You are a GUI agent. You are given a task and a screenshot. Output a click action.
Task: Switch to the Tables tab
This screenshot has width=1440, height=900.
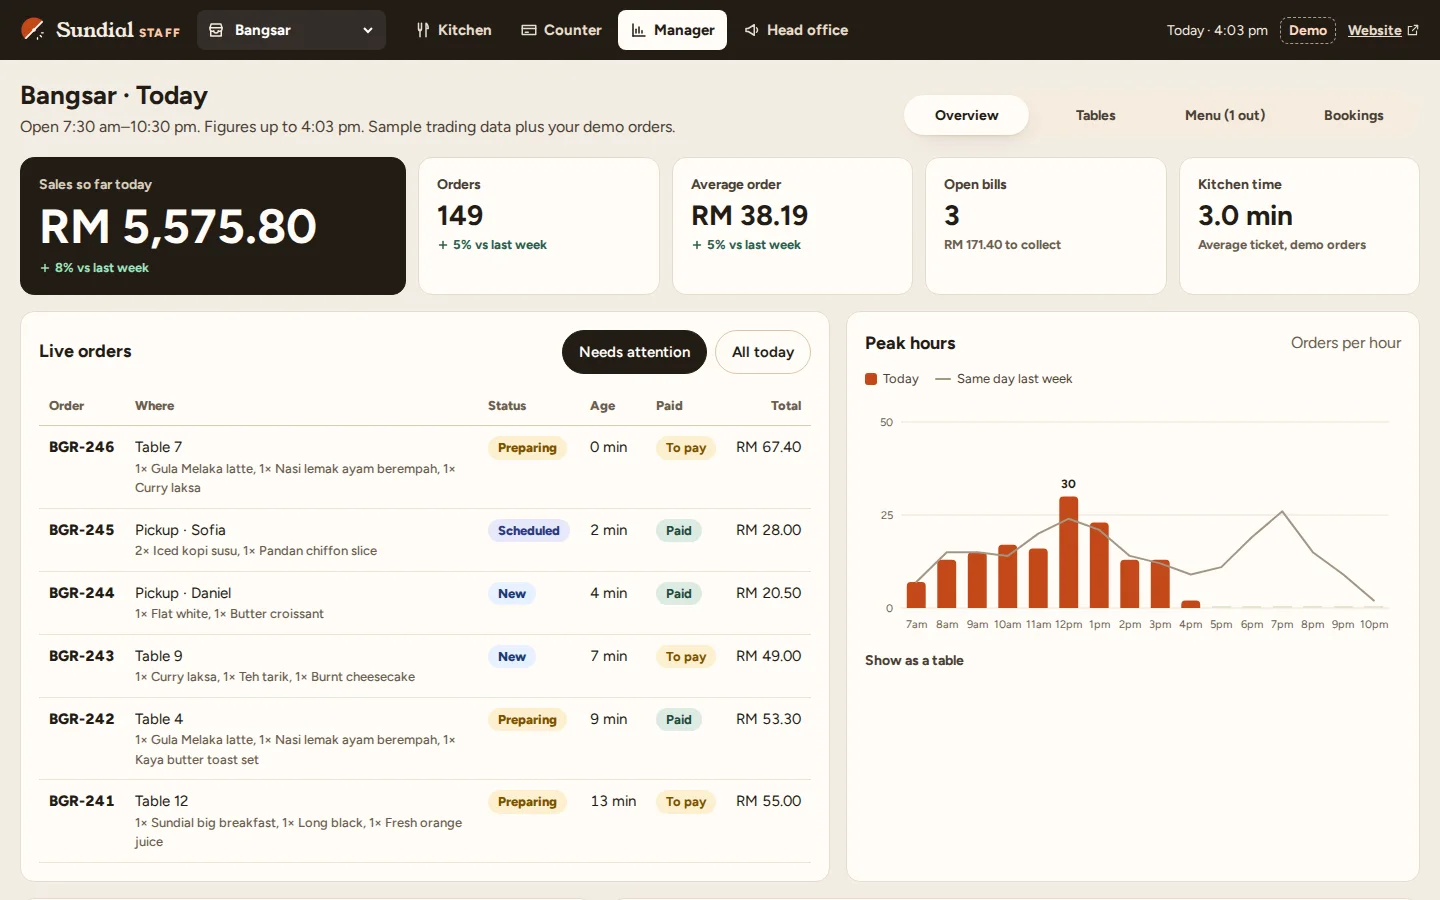click(1095, 115)
